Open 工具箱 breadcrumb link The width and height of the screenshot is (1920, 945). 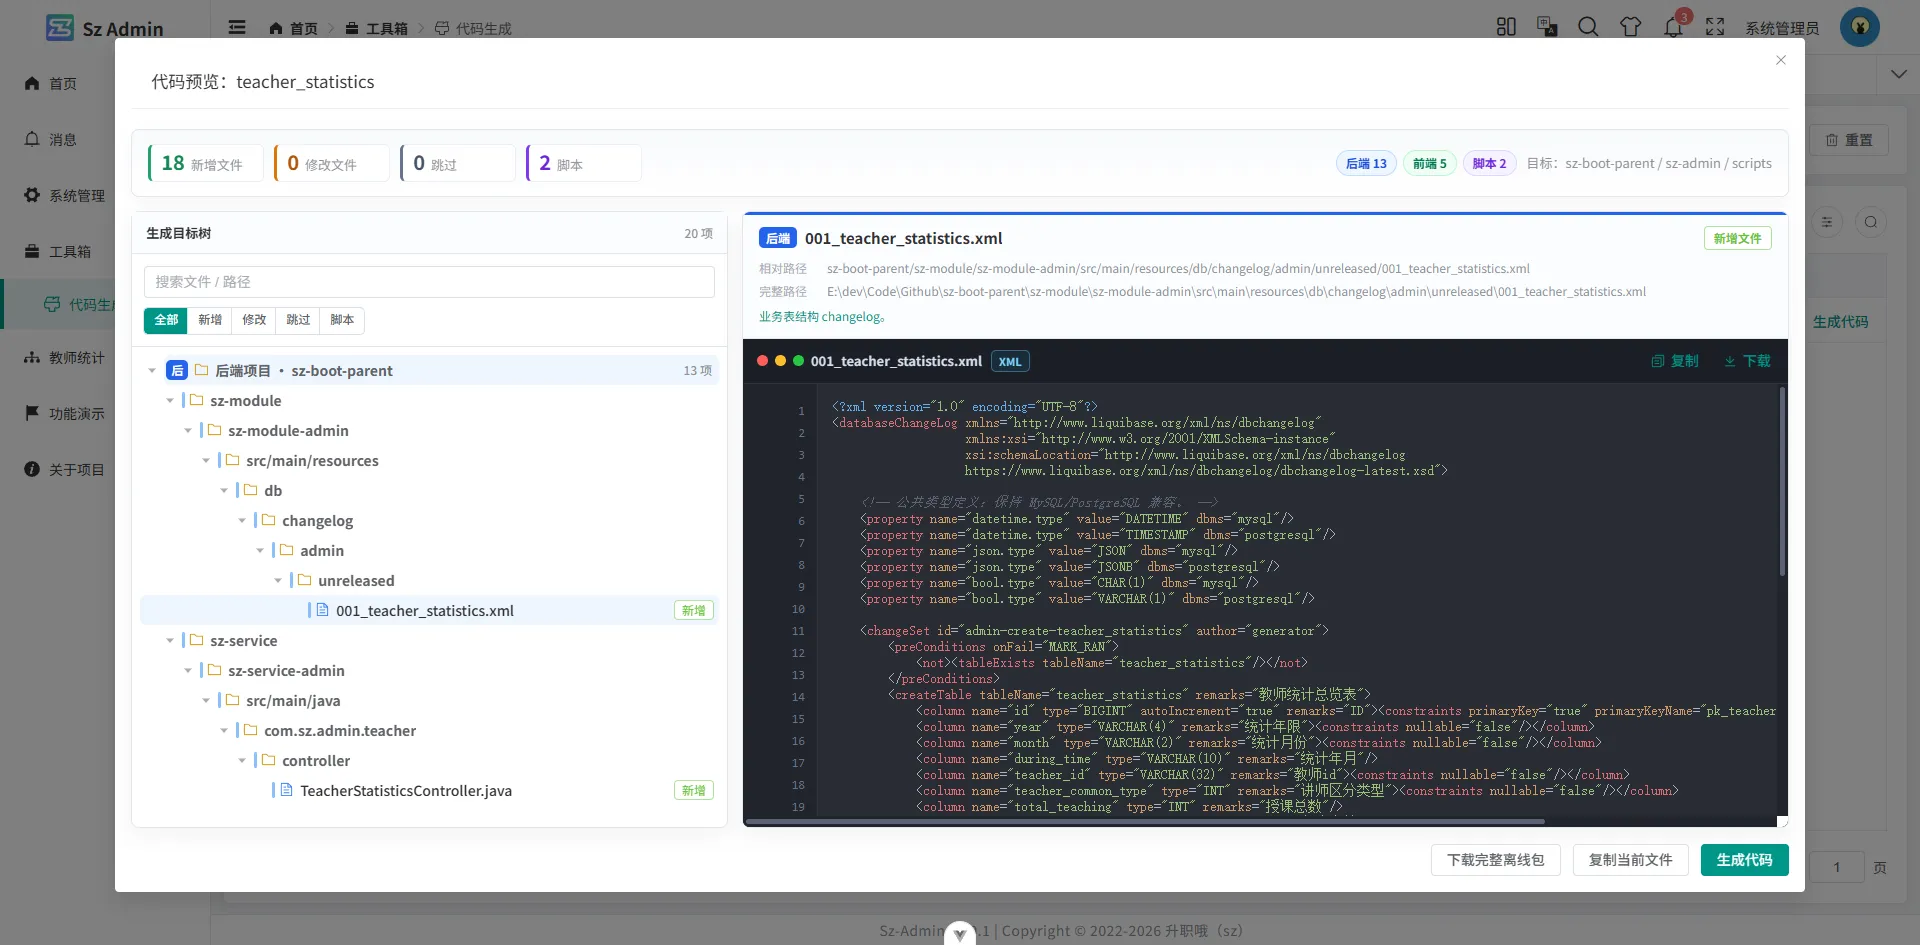(376, 28)
